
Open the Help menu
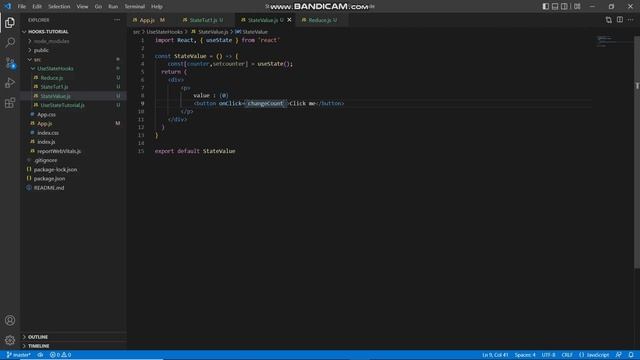click(x=157, y=7)
